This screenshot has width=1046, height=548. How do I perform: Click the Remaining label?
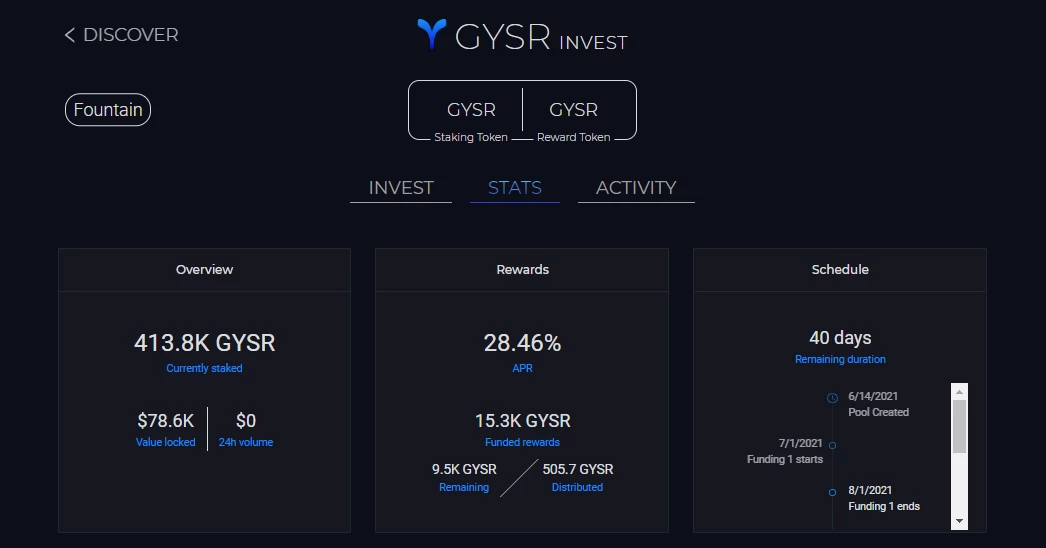(x=464, y=487)
